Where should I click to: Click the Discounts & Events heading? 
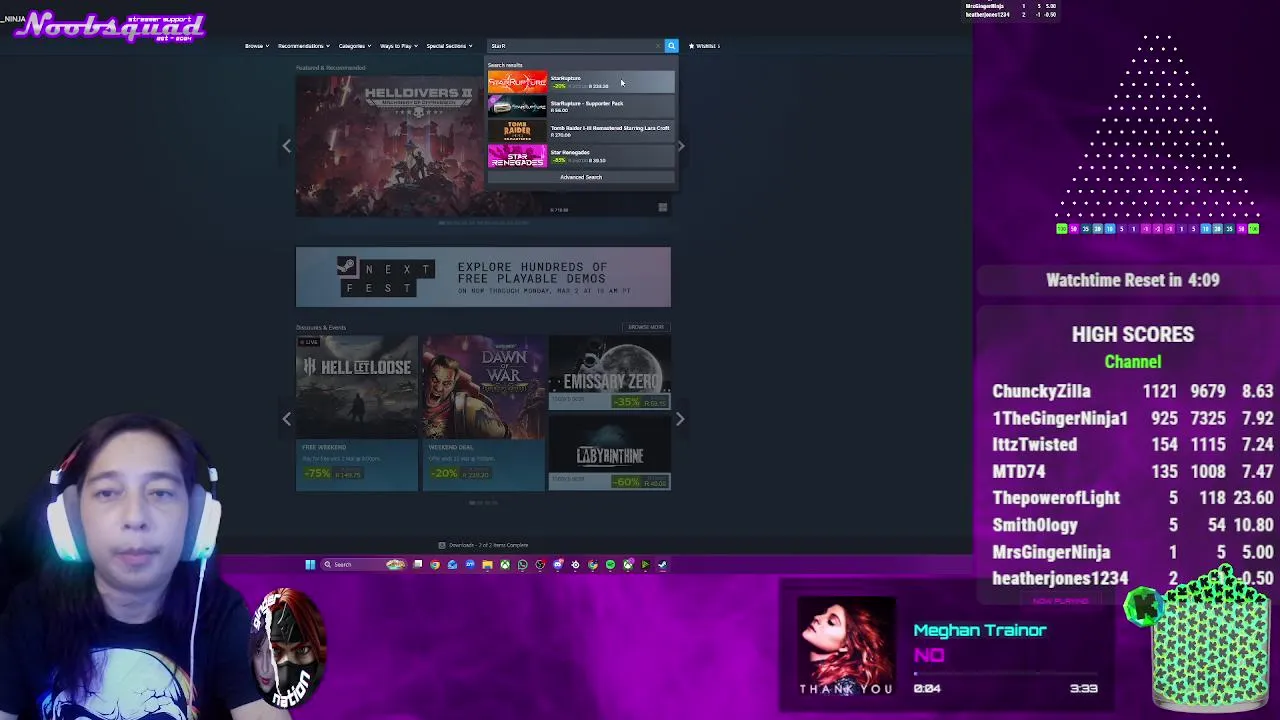[321, 327]
